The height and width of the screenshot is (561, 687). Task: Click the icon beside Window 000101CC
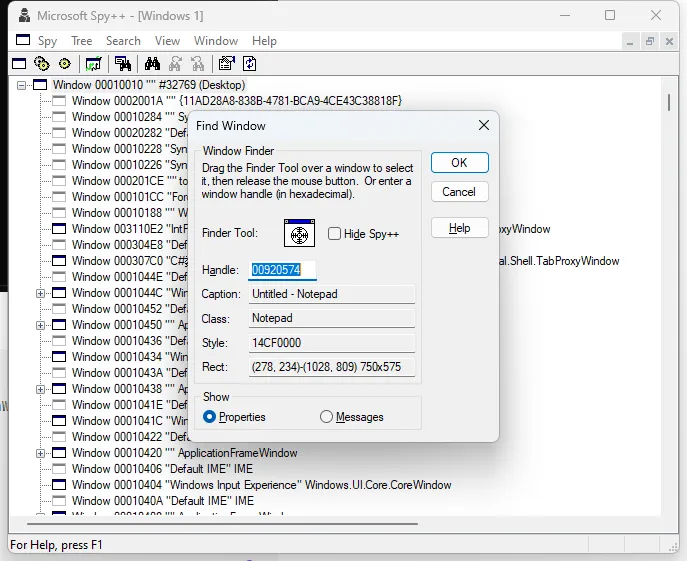[59, 197]
